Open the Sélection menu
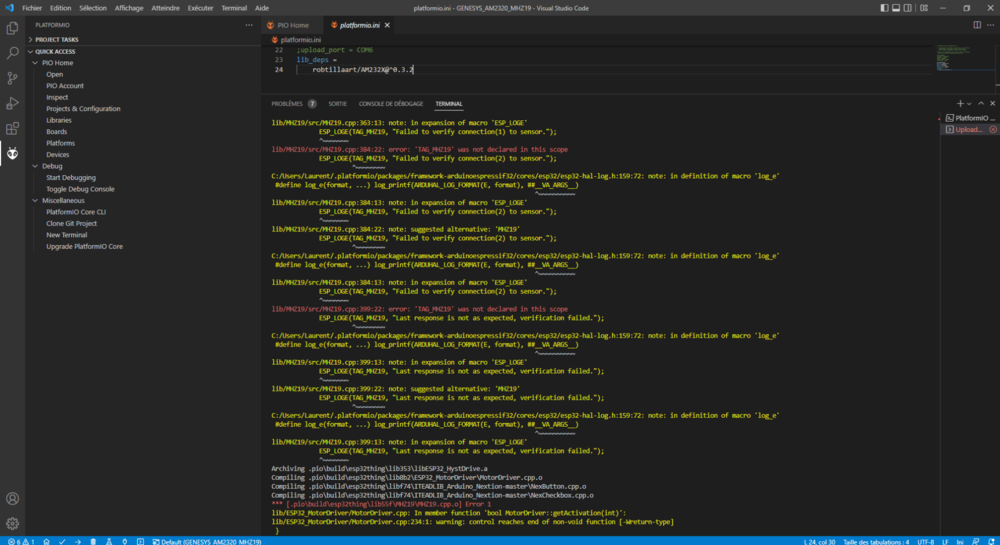Screen dimensions: 1000x545 coord(93,8)
